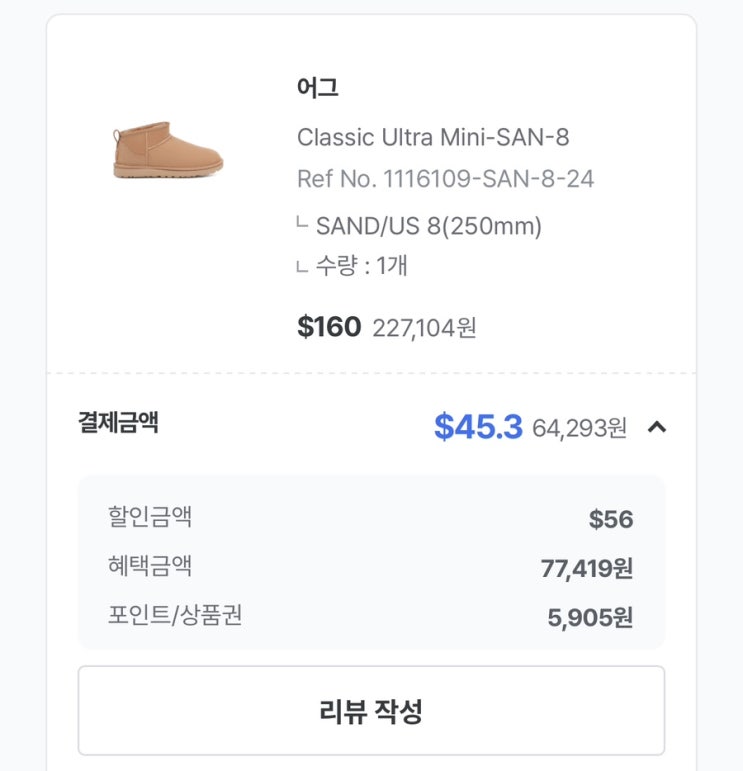The image size is (743, 771).
Task: Click the 리뷰 작성 button
Action: (x=371, y=711)
